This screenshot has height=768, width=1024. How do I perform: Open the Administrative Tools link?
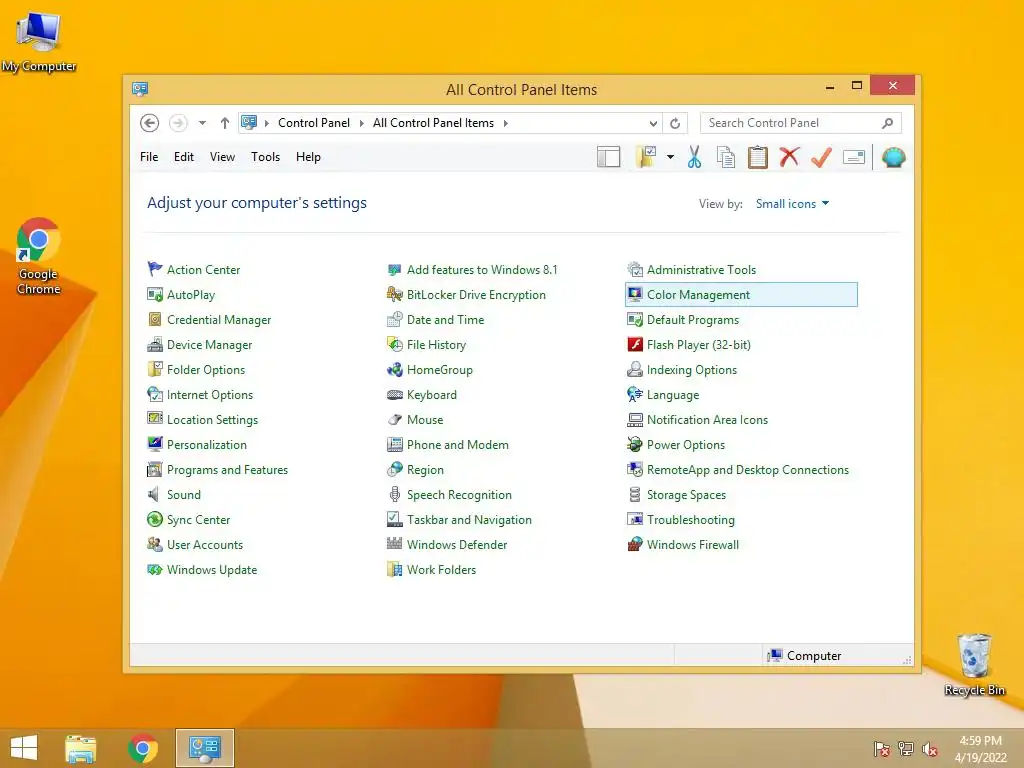coord(701,270)
